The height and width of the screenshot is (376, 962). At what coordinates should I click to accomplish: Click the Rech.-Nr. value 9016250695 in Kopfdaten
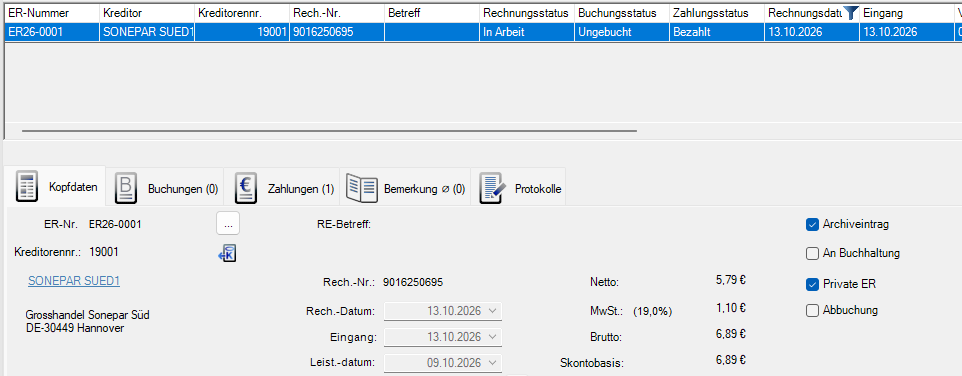413,283
